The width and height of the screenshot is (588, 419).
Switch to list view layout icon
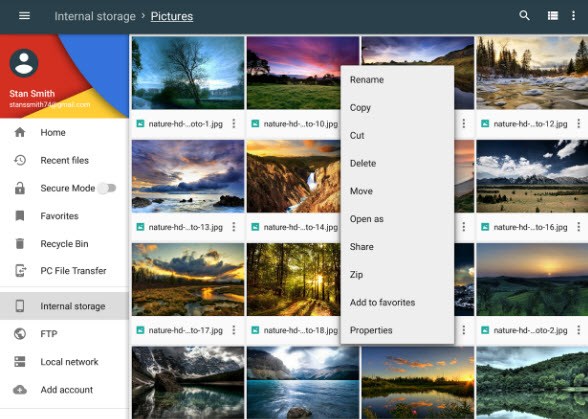point(553,16)
